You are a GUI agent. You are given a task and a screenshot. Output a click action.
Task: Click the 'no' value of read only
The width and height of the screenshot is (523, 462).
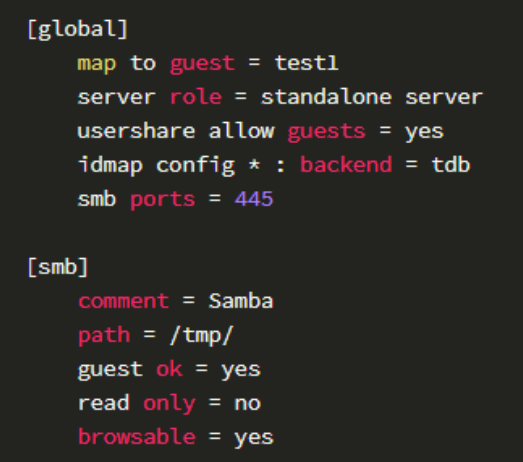(x=247, y=404)
